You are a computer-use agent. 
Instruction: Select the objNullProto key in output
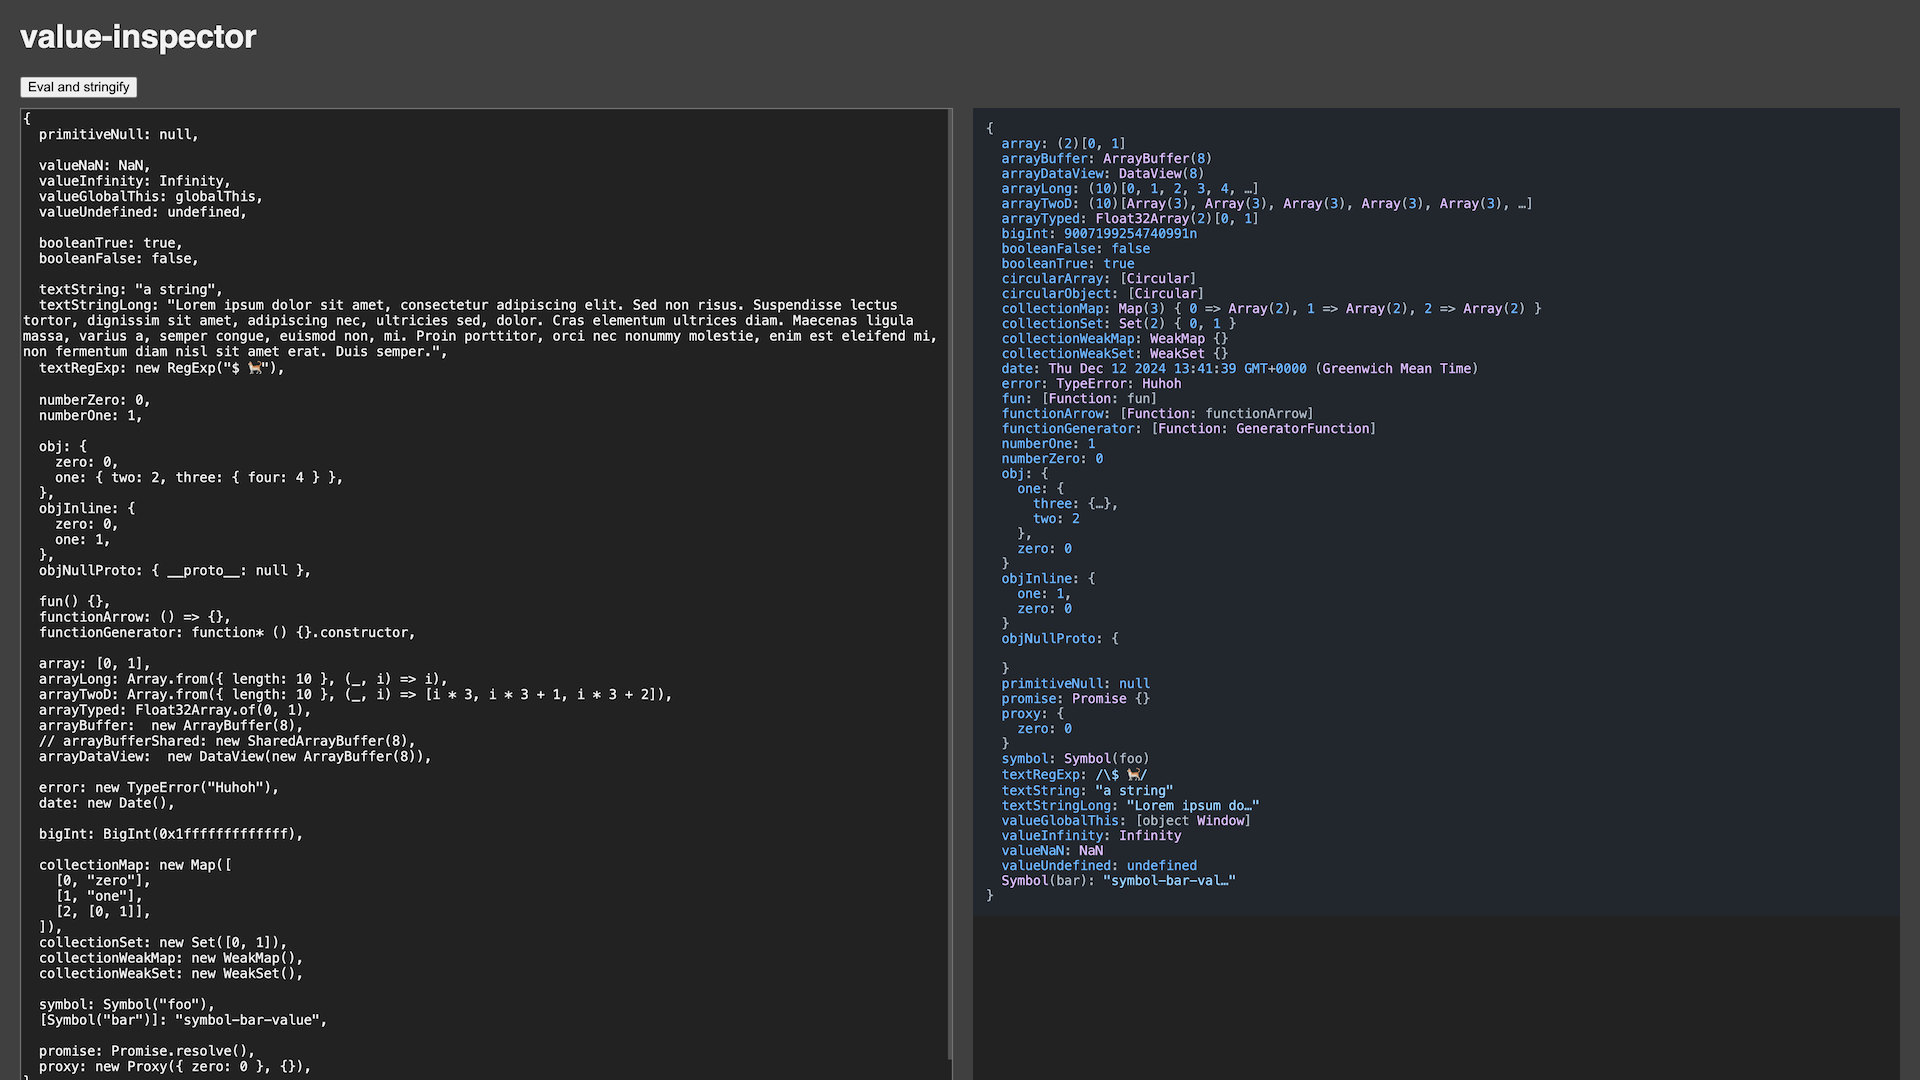pos(1050,639)
